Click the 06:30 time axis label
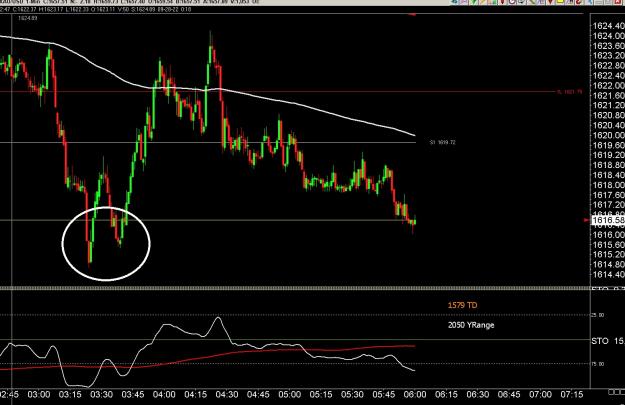 pyautogui.click(x=478, y=395)
